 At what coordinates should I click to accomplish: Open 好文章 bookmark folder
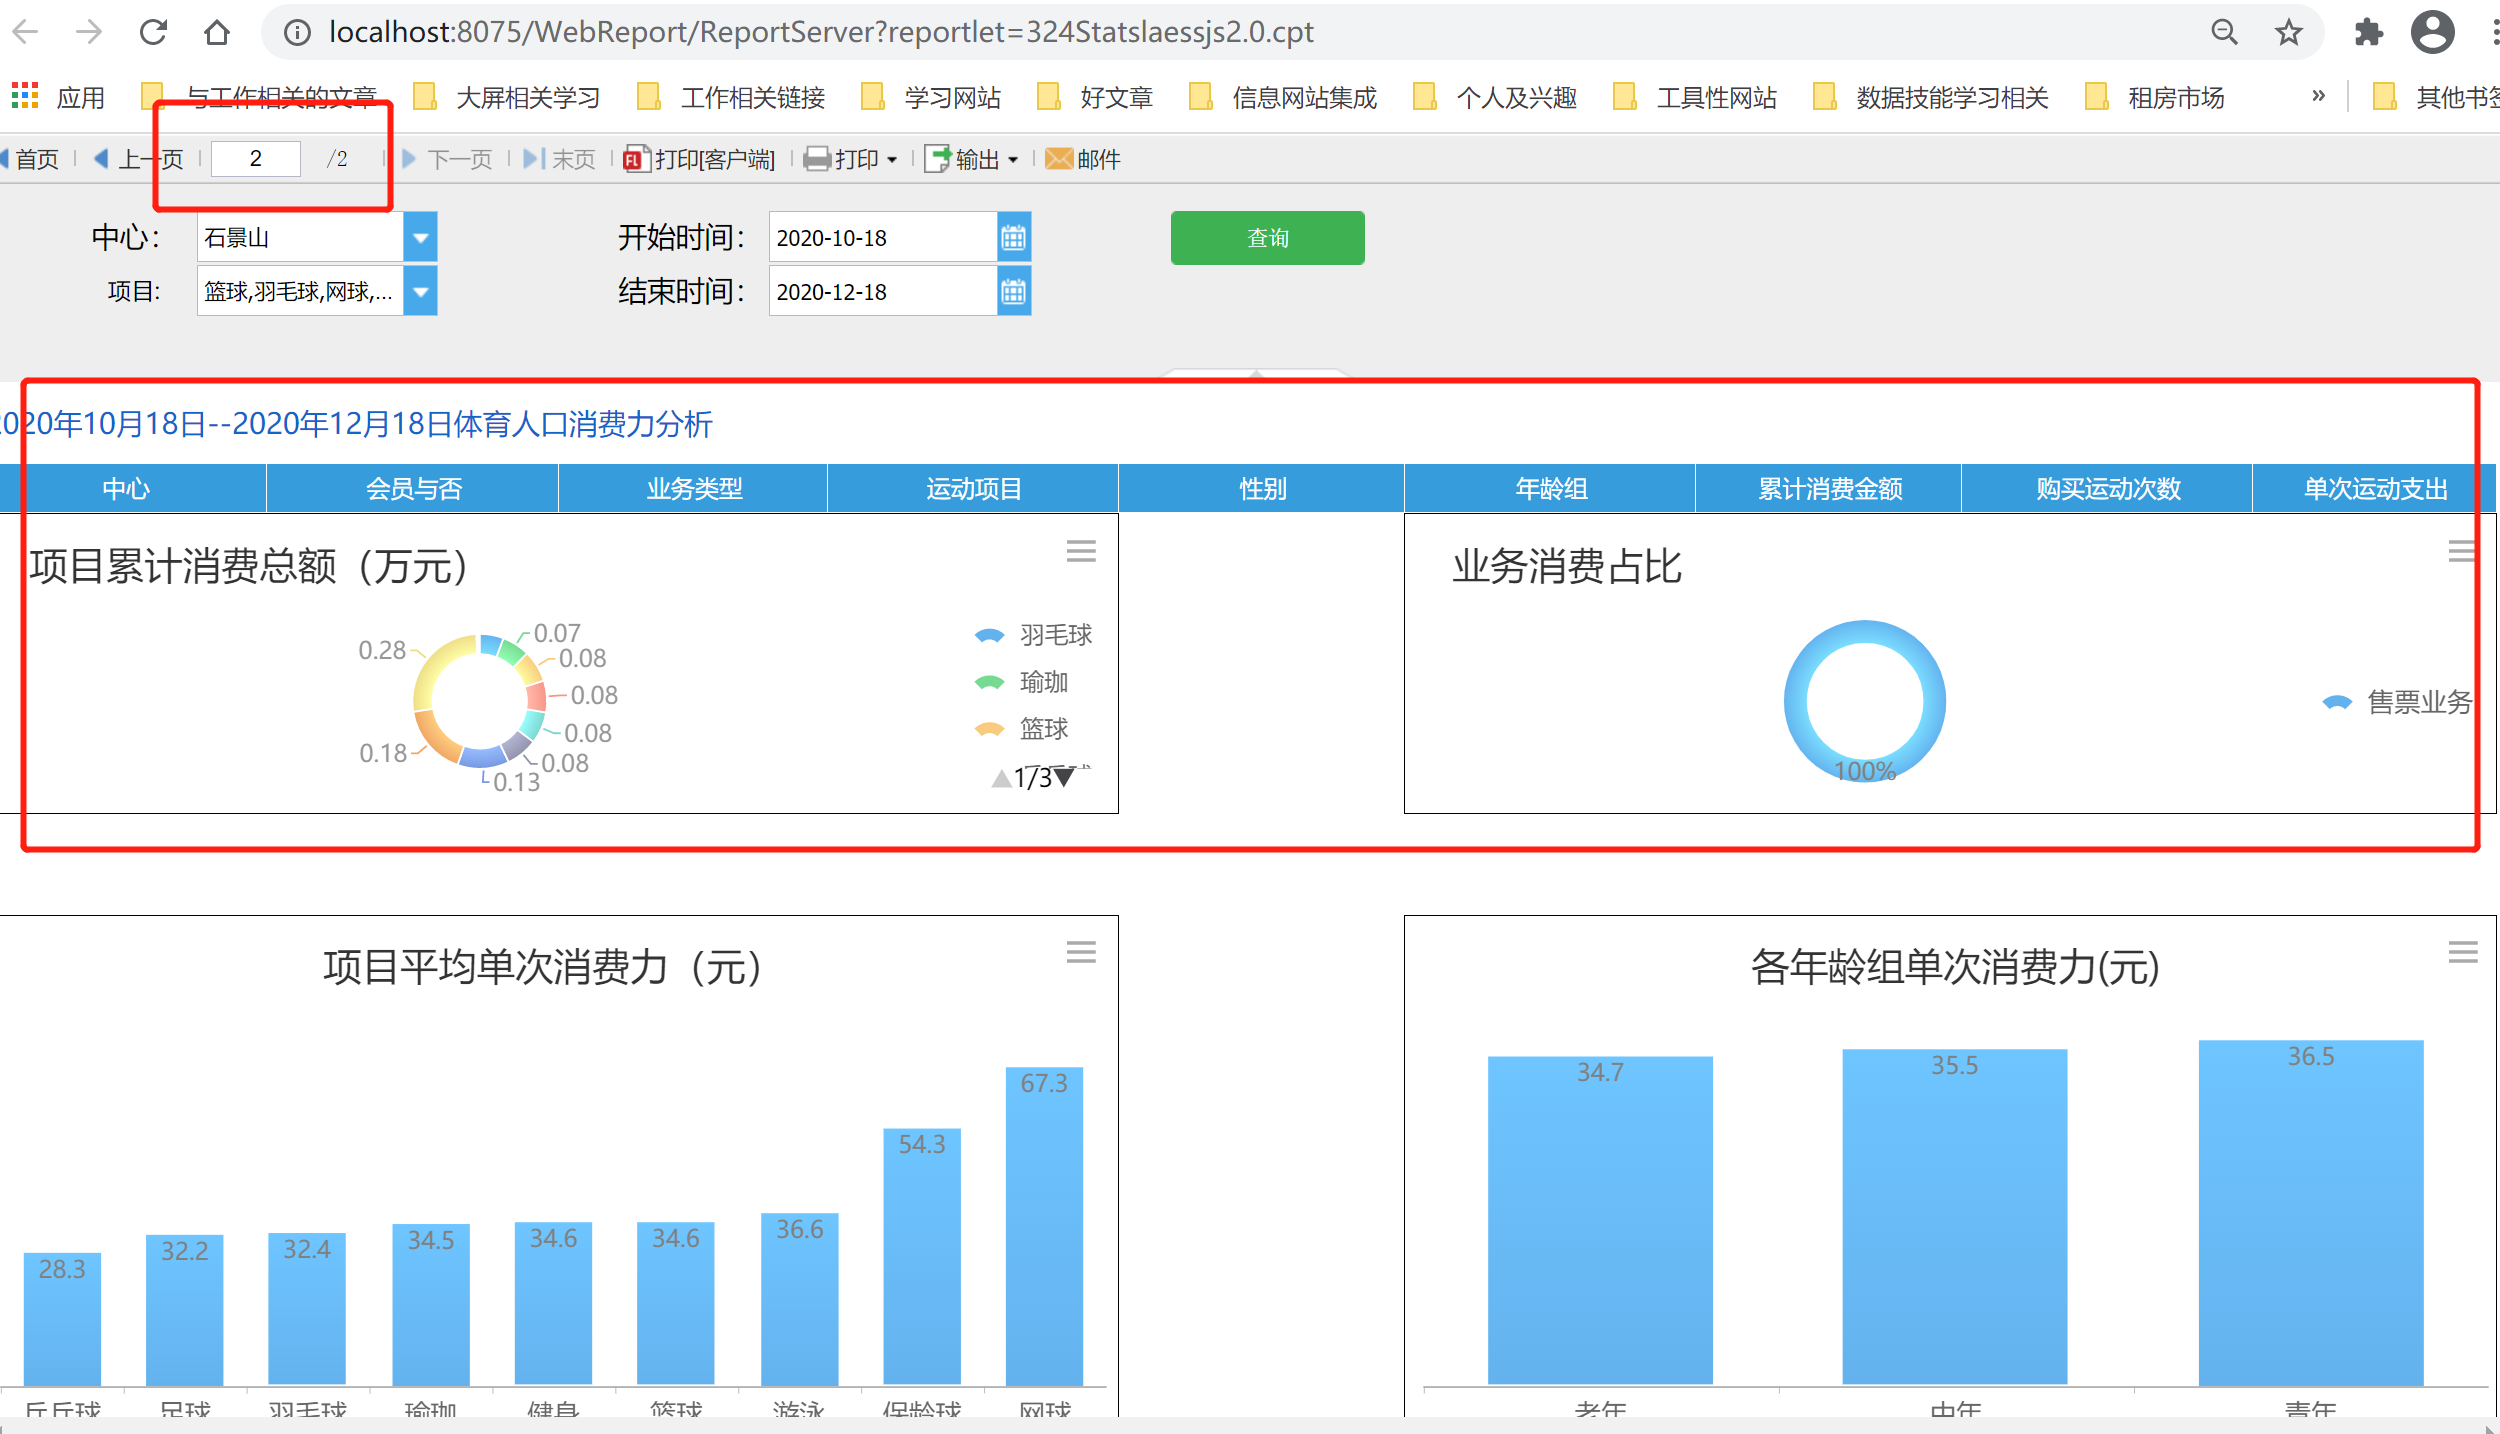[x=1095, y=97]
